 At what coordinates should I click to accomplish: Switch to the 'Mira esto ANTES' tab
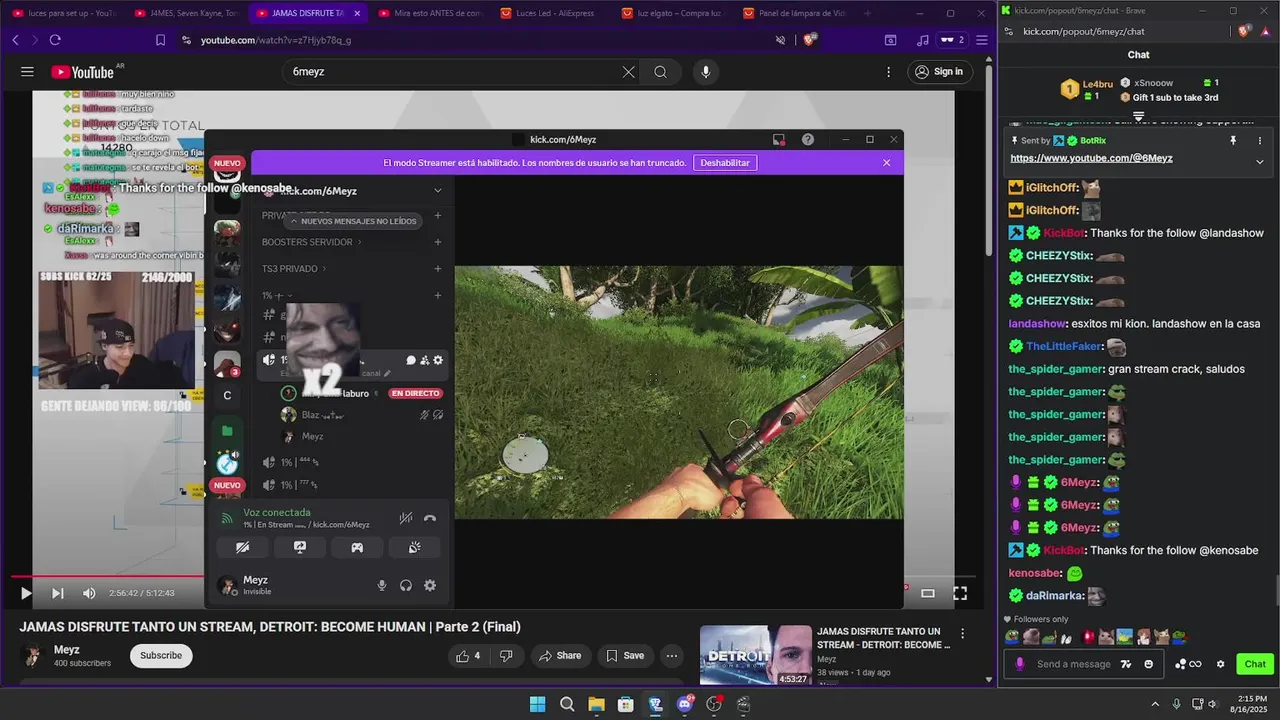tap(431, 13)
